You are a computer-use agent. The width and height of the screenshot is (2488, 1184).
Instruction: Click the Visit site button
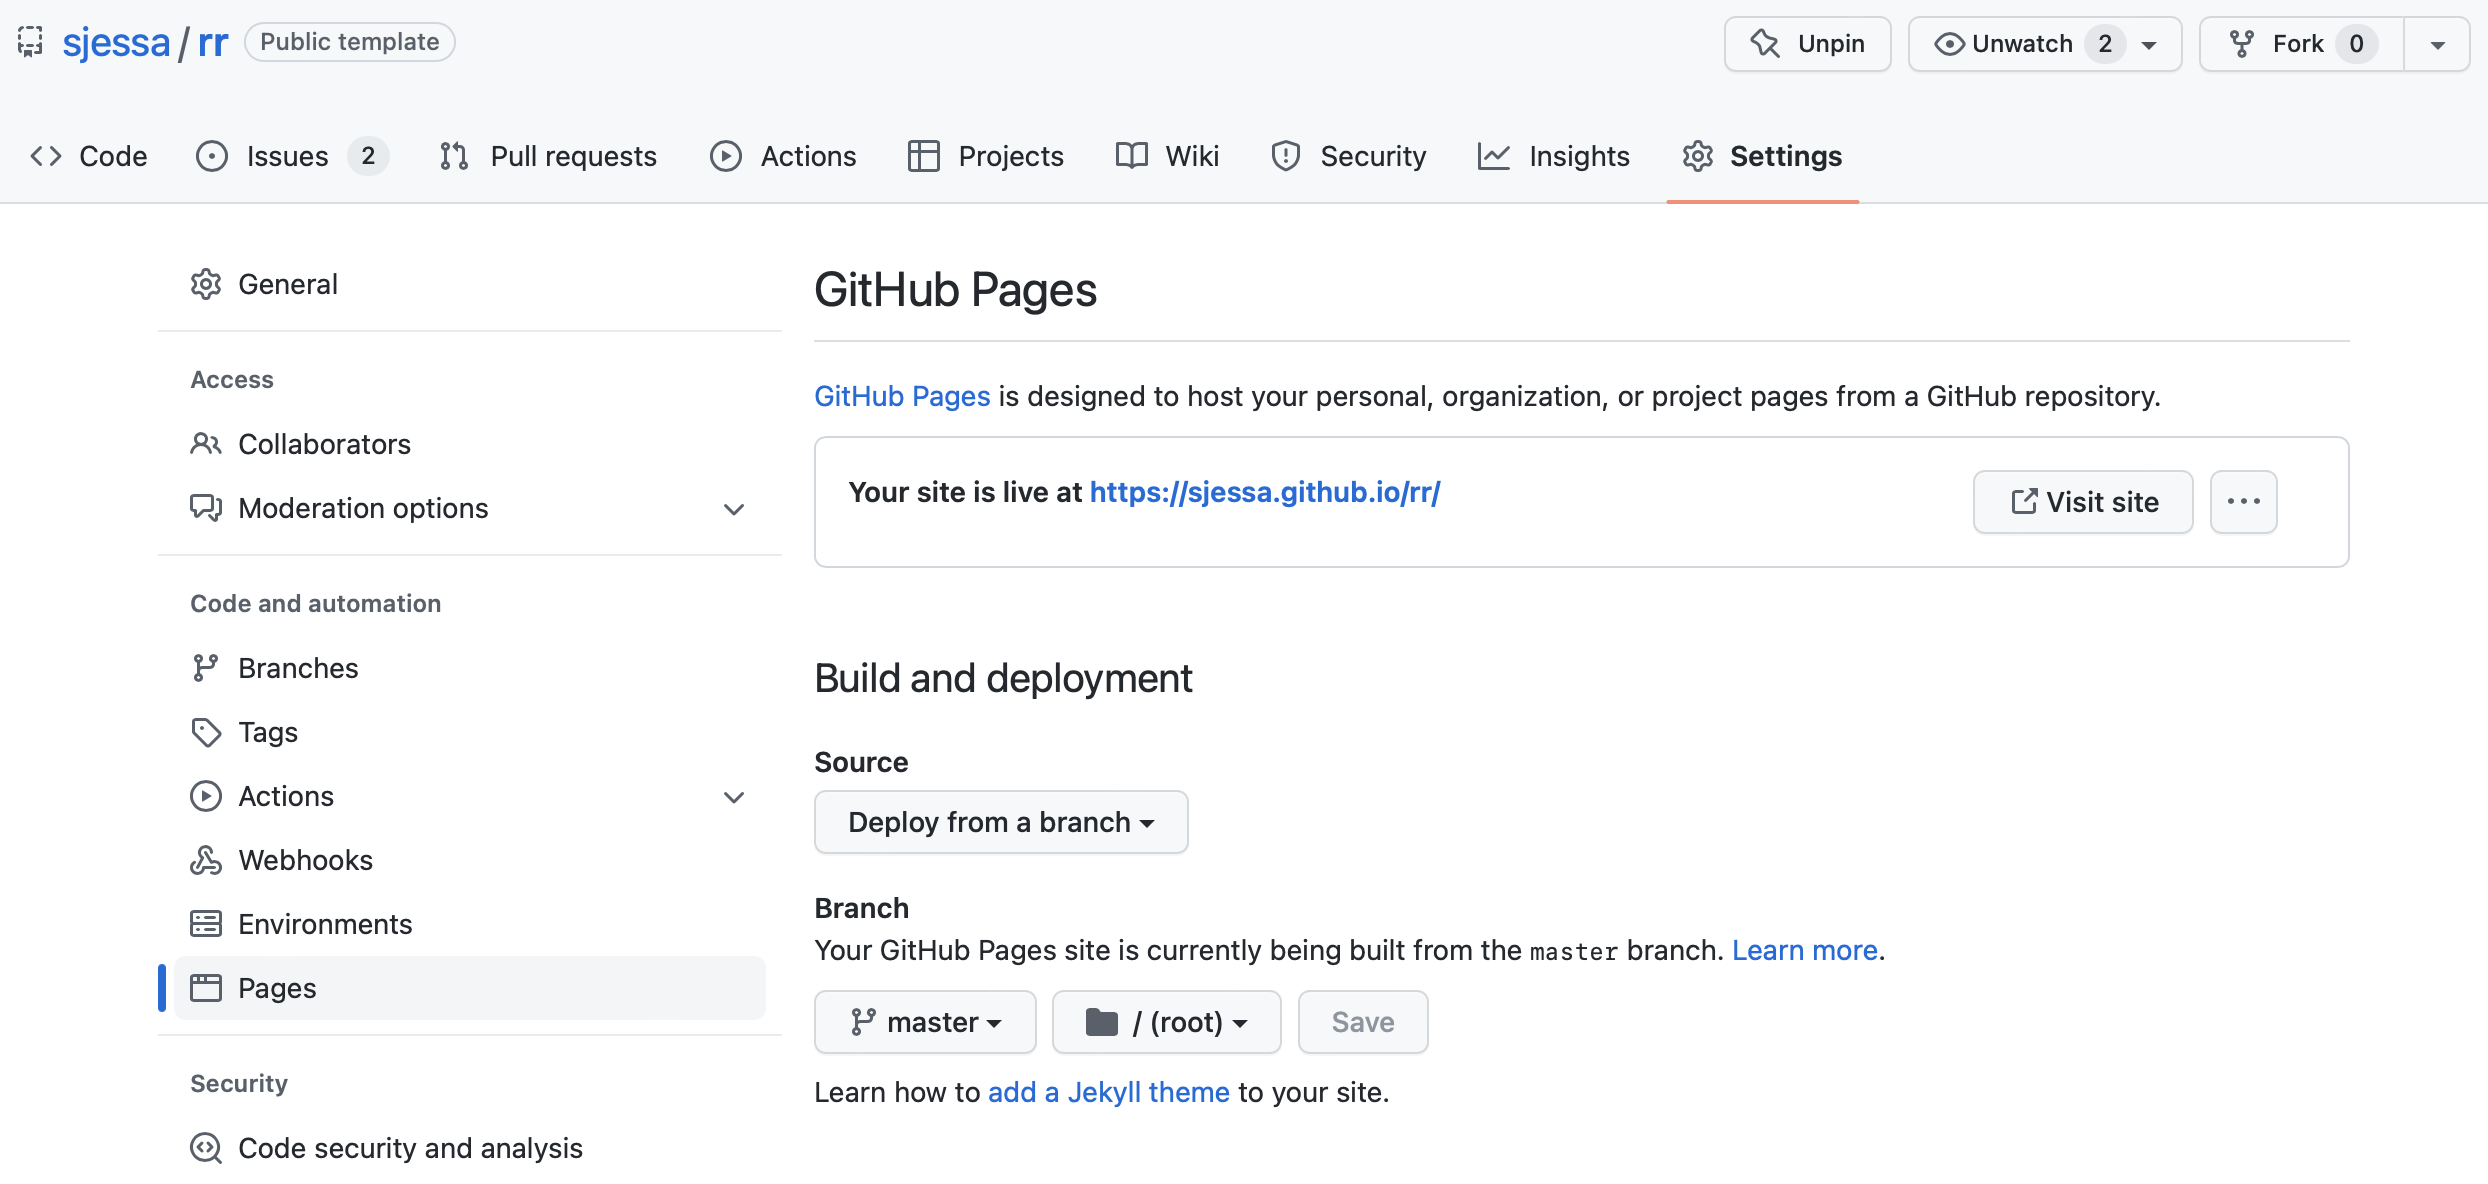click(x=2083, y=502)
